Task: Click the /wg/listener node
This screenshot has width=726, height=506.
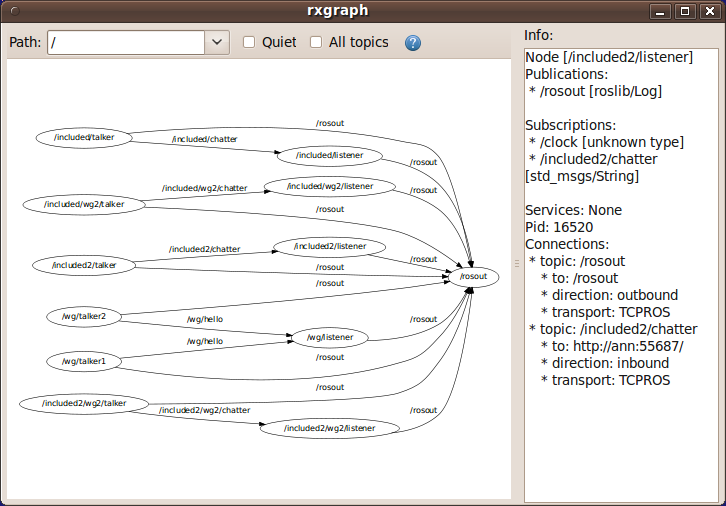Action: (x=329, y=337)
